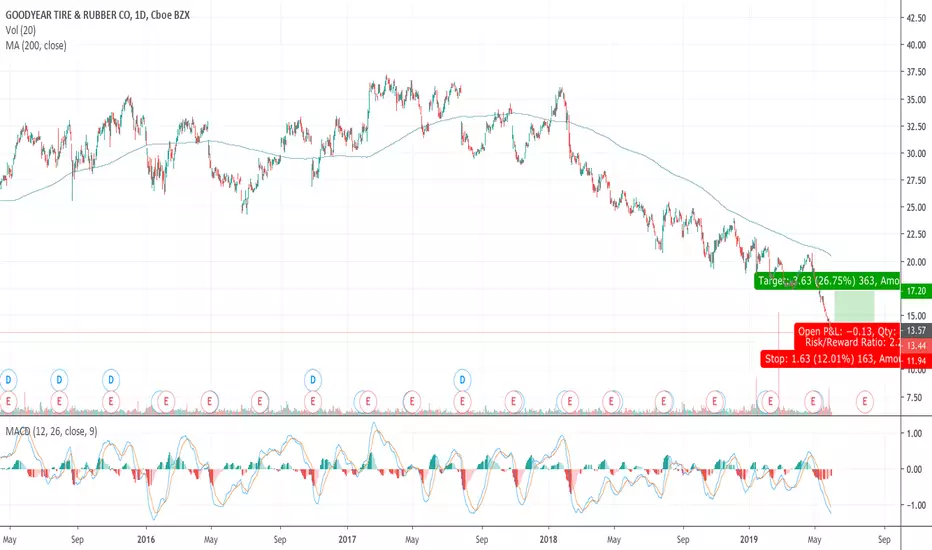Image resolution: width=932 pixels, height=550 pixels.
Task: Click the GOODYEAR TIRE & RUBBER CO chart title
Action: [97, 15]
